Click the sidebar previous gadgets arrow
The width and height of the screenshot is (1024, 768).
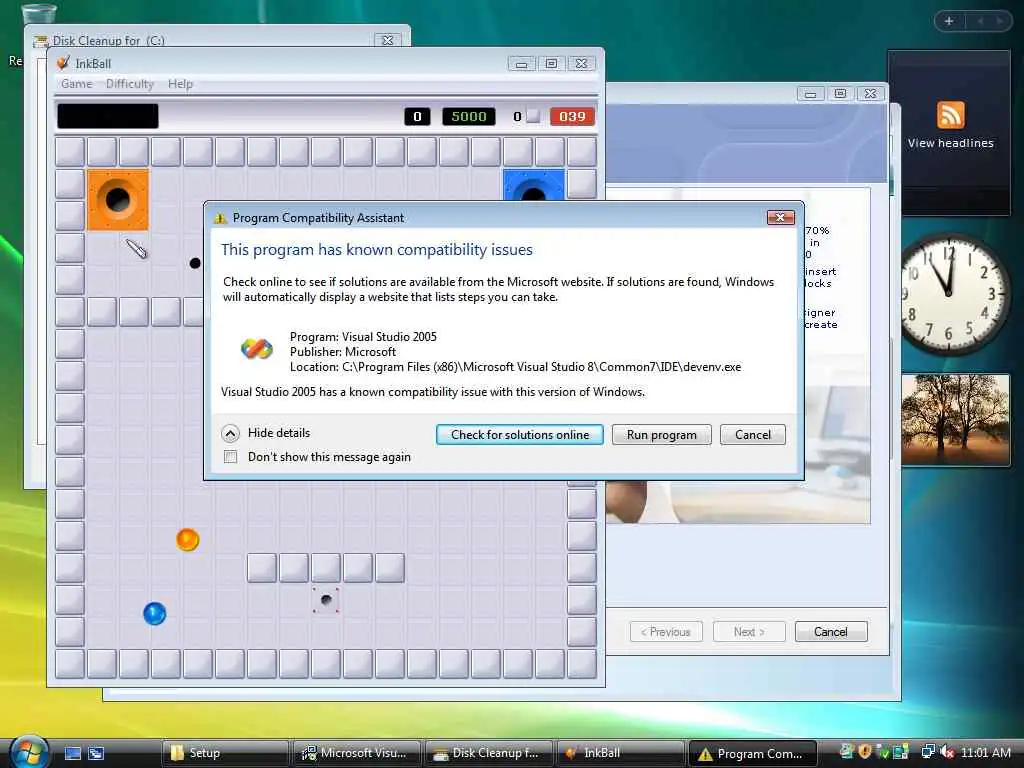(980, 21)
